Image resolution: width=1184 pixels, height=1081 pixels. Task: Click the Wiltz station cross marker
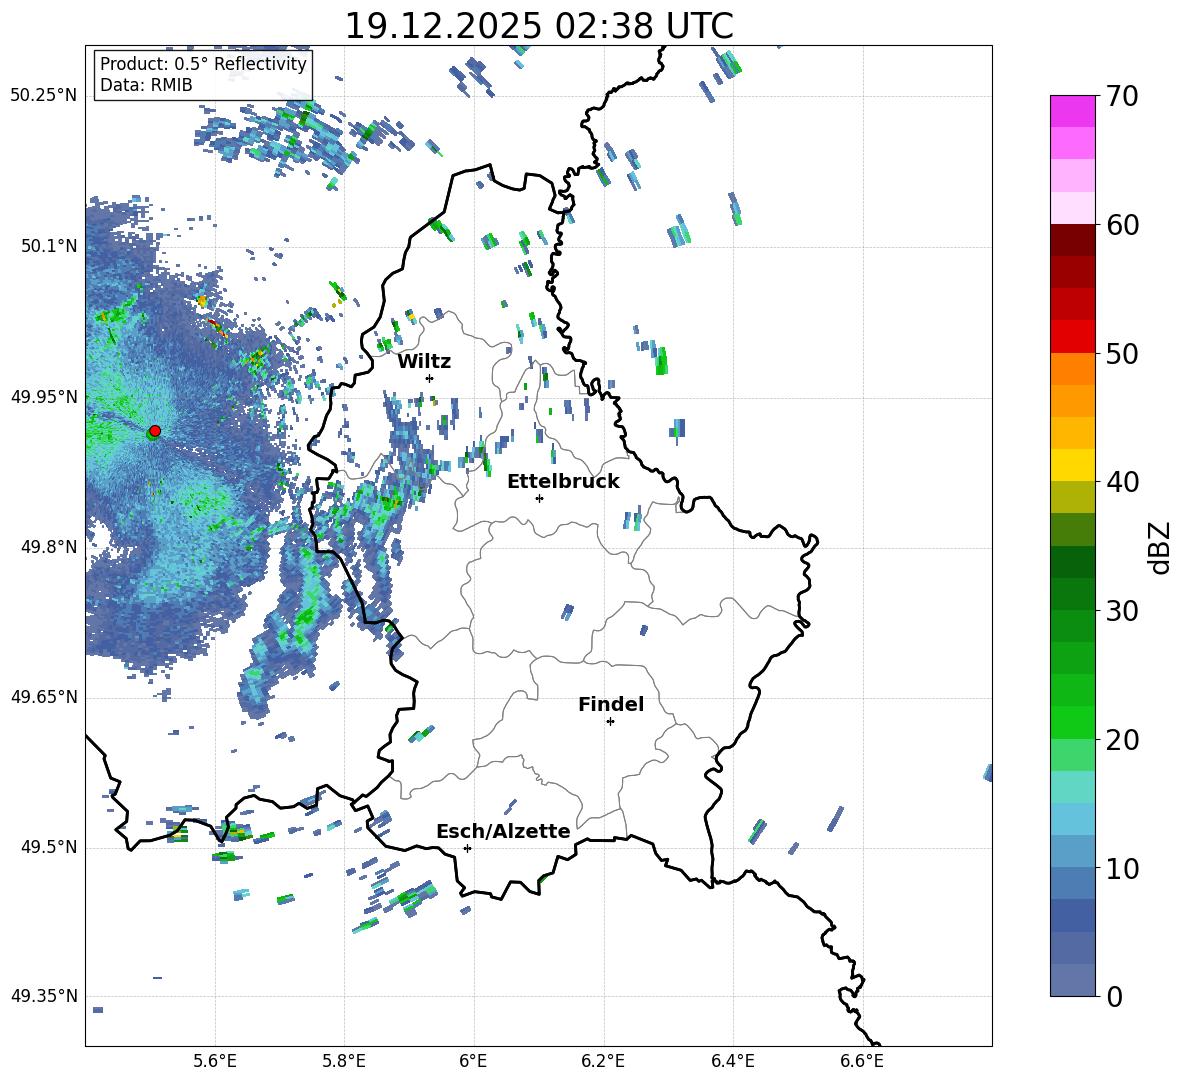pyautogui.click(x=430, y=378)
